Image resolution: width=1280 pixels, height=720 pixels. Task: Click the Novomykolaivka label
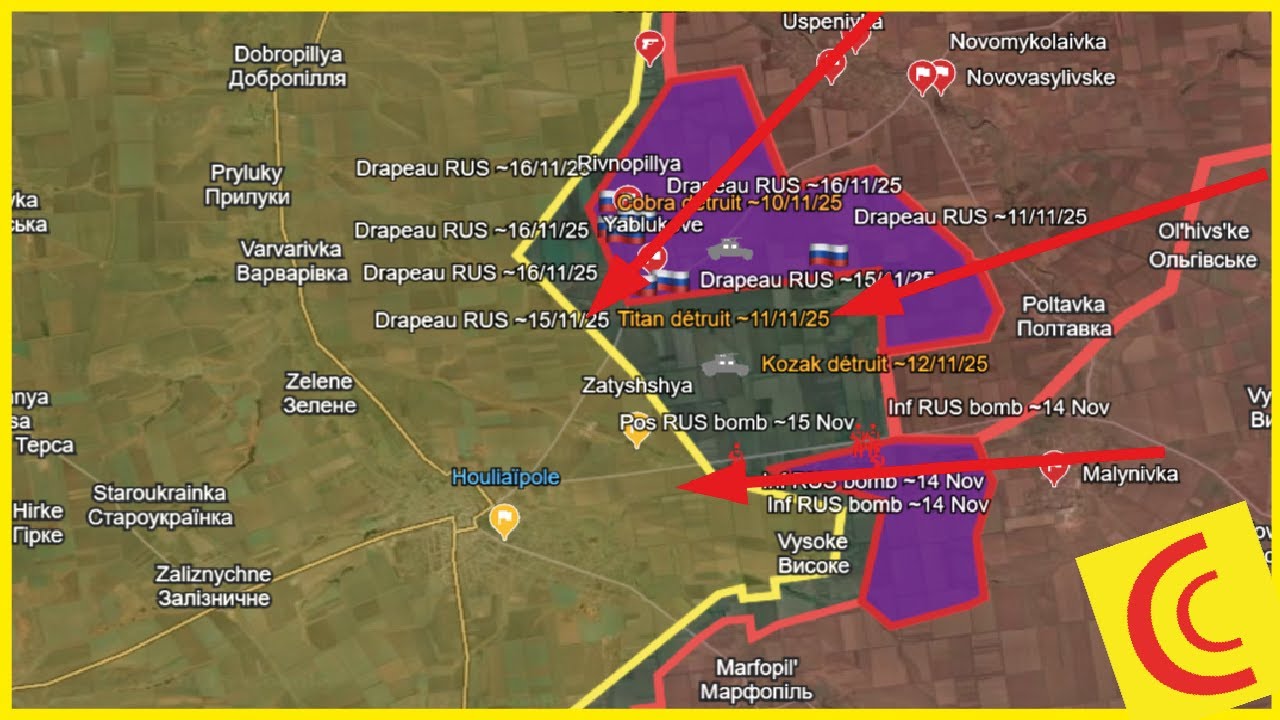click(x=1028, y=43)
